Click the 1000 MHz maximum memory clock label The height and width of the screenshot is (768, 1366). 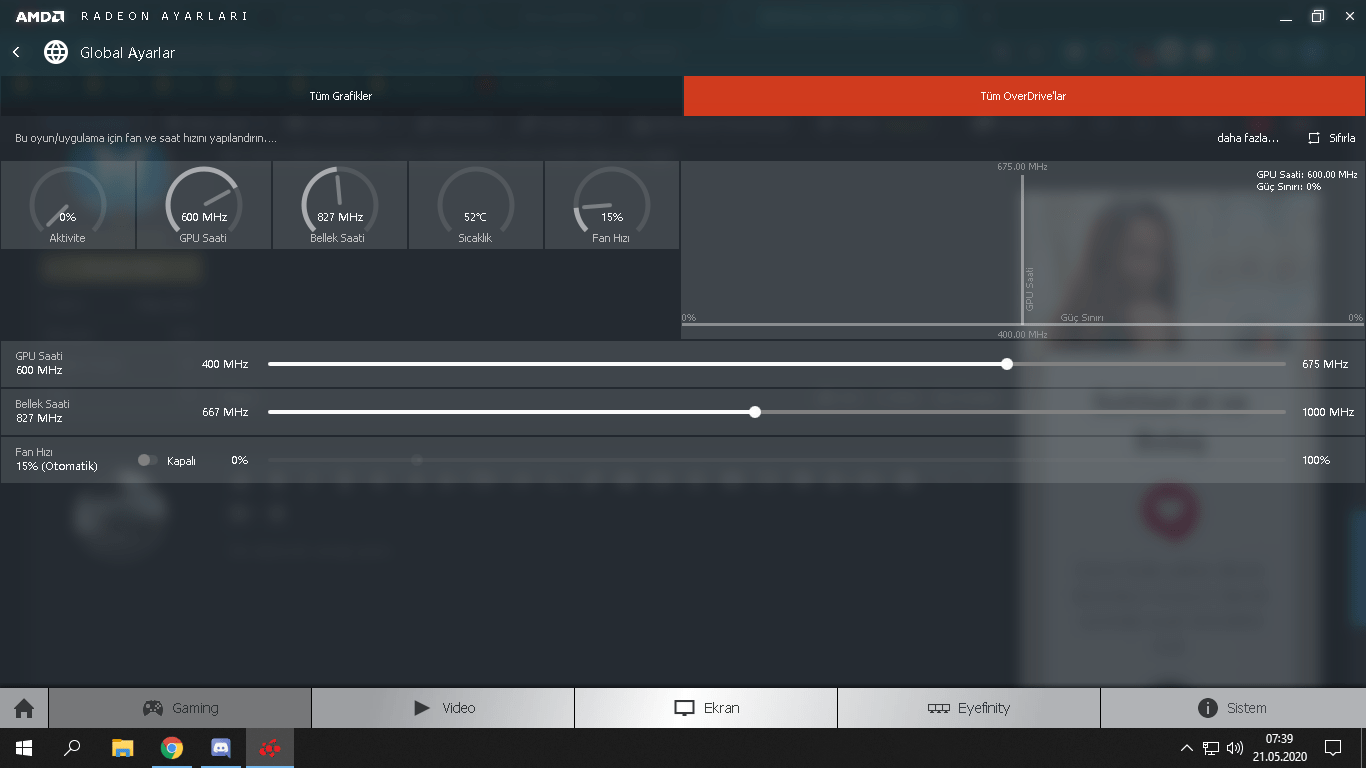[x=1328, y=412]
